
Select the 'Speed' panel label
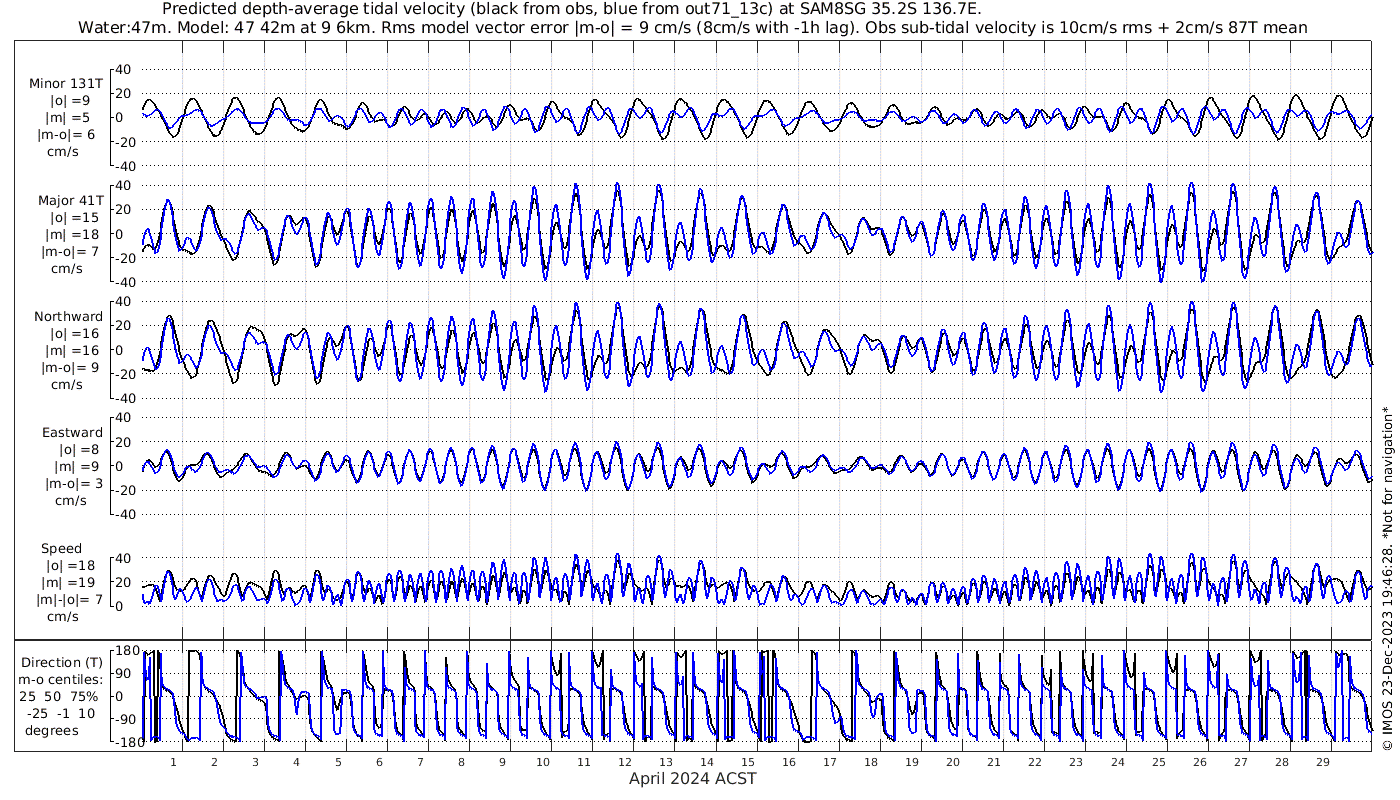click(61, 548)
